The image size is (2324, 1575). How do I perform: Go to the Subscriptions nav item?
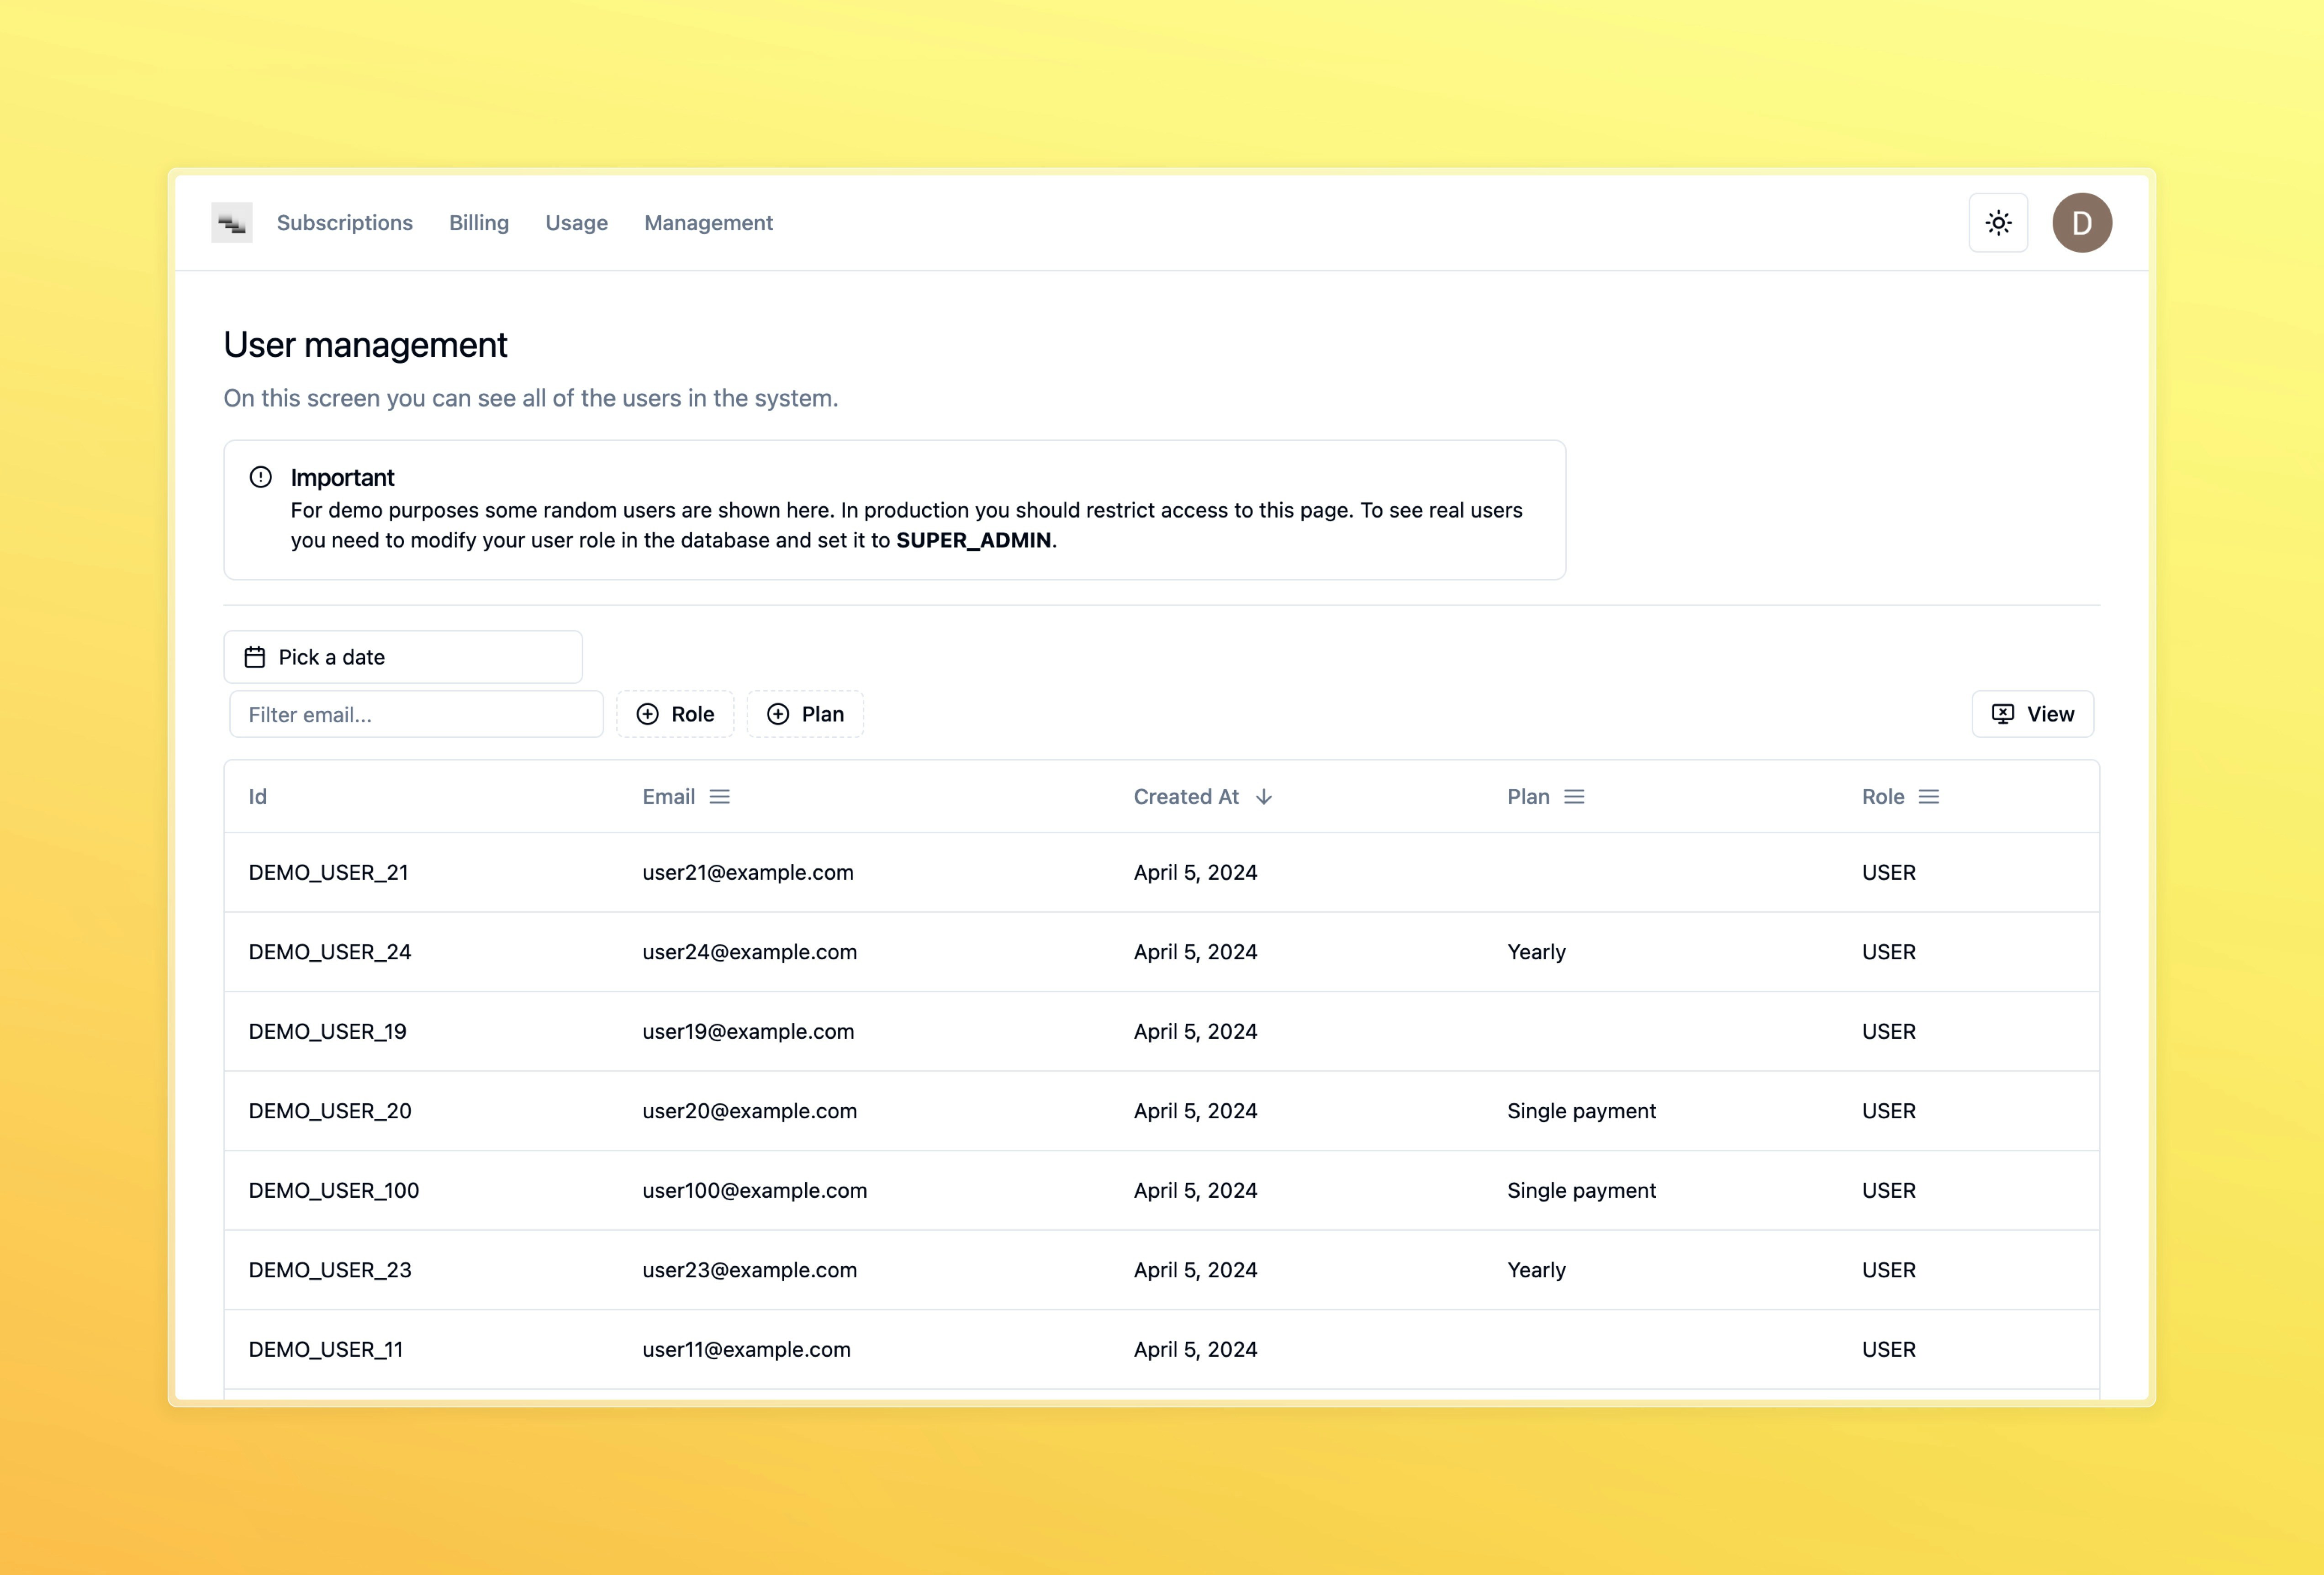pos(344,223)
